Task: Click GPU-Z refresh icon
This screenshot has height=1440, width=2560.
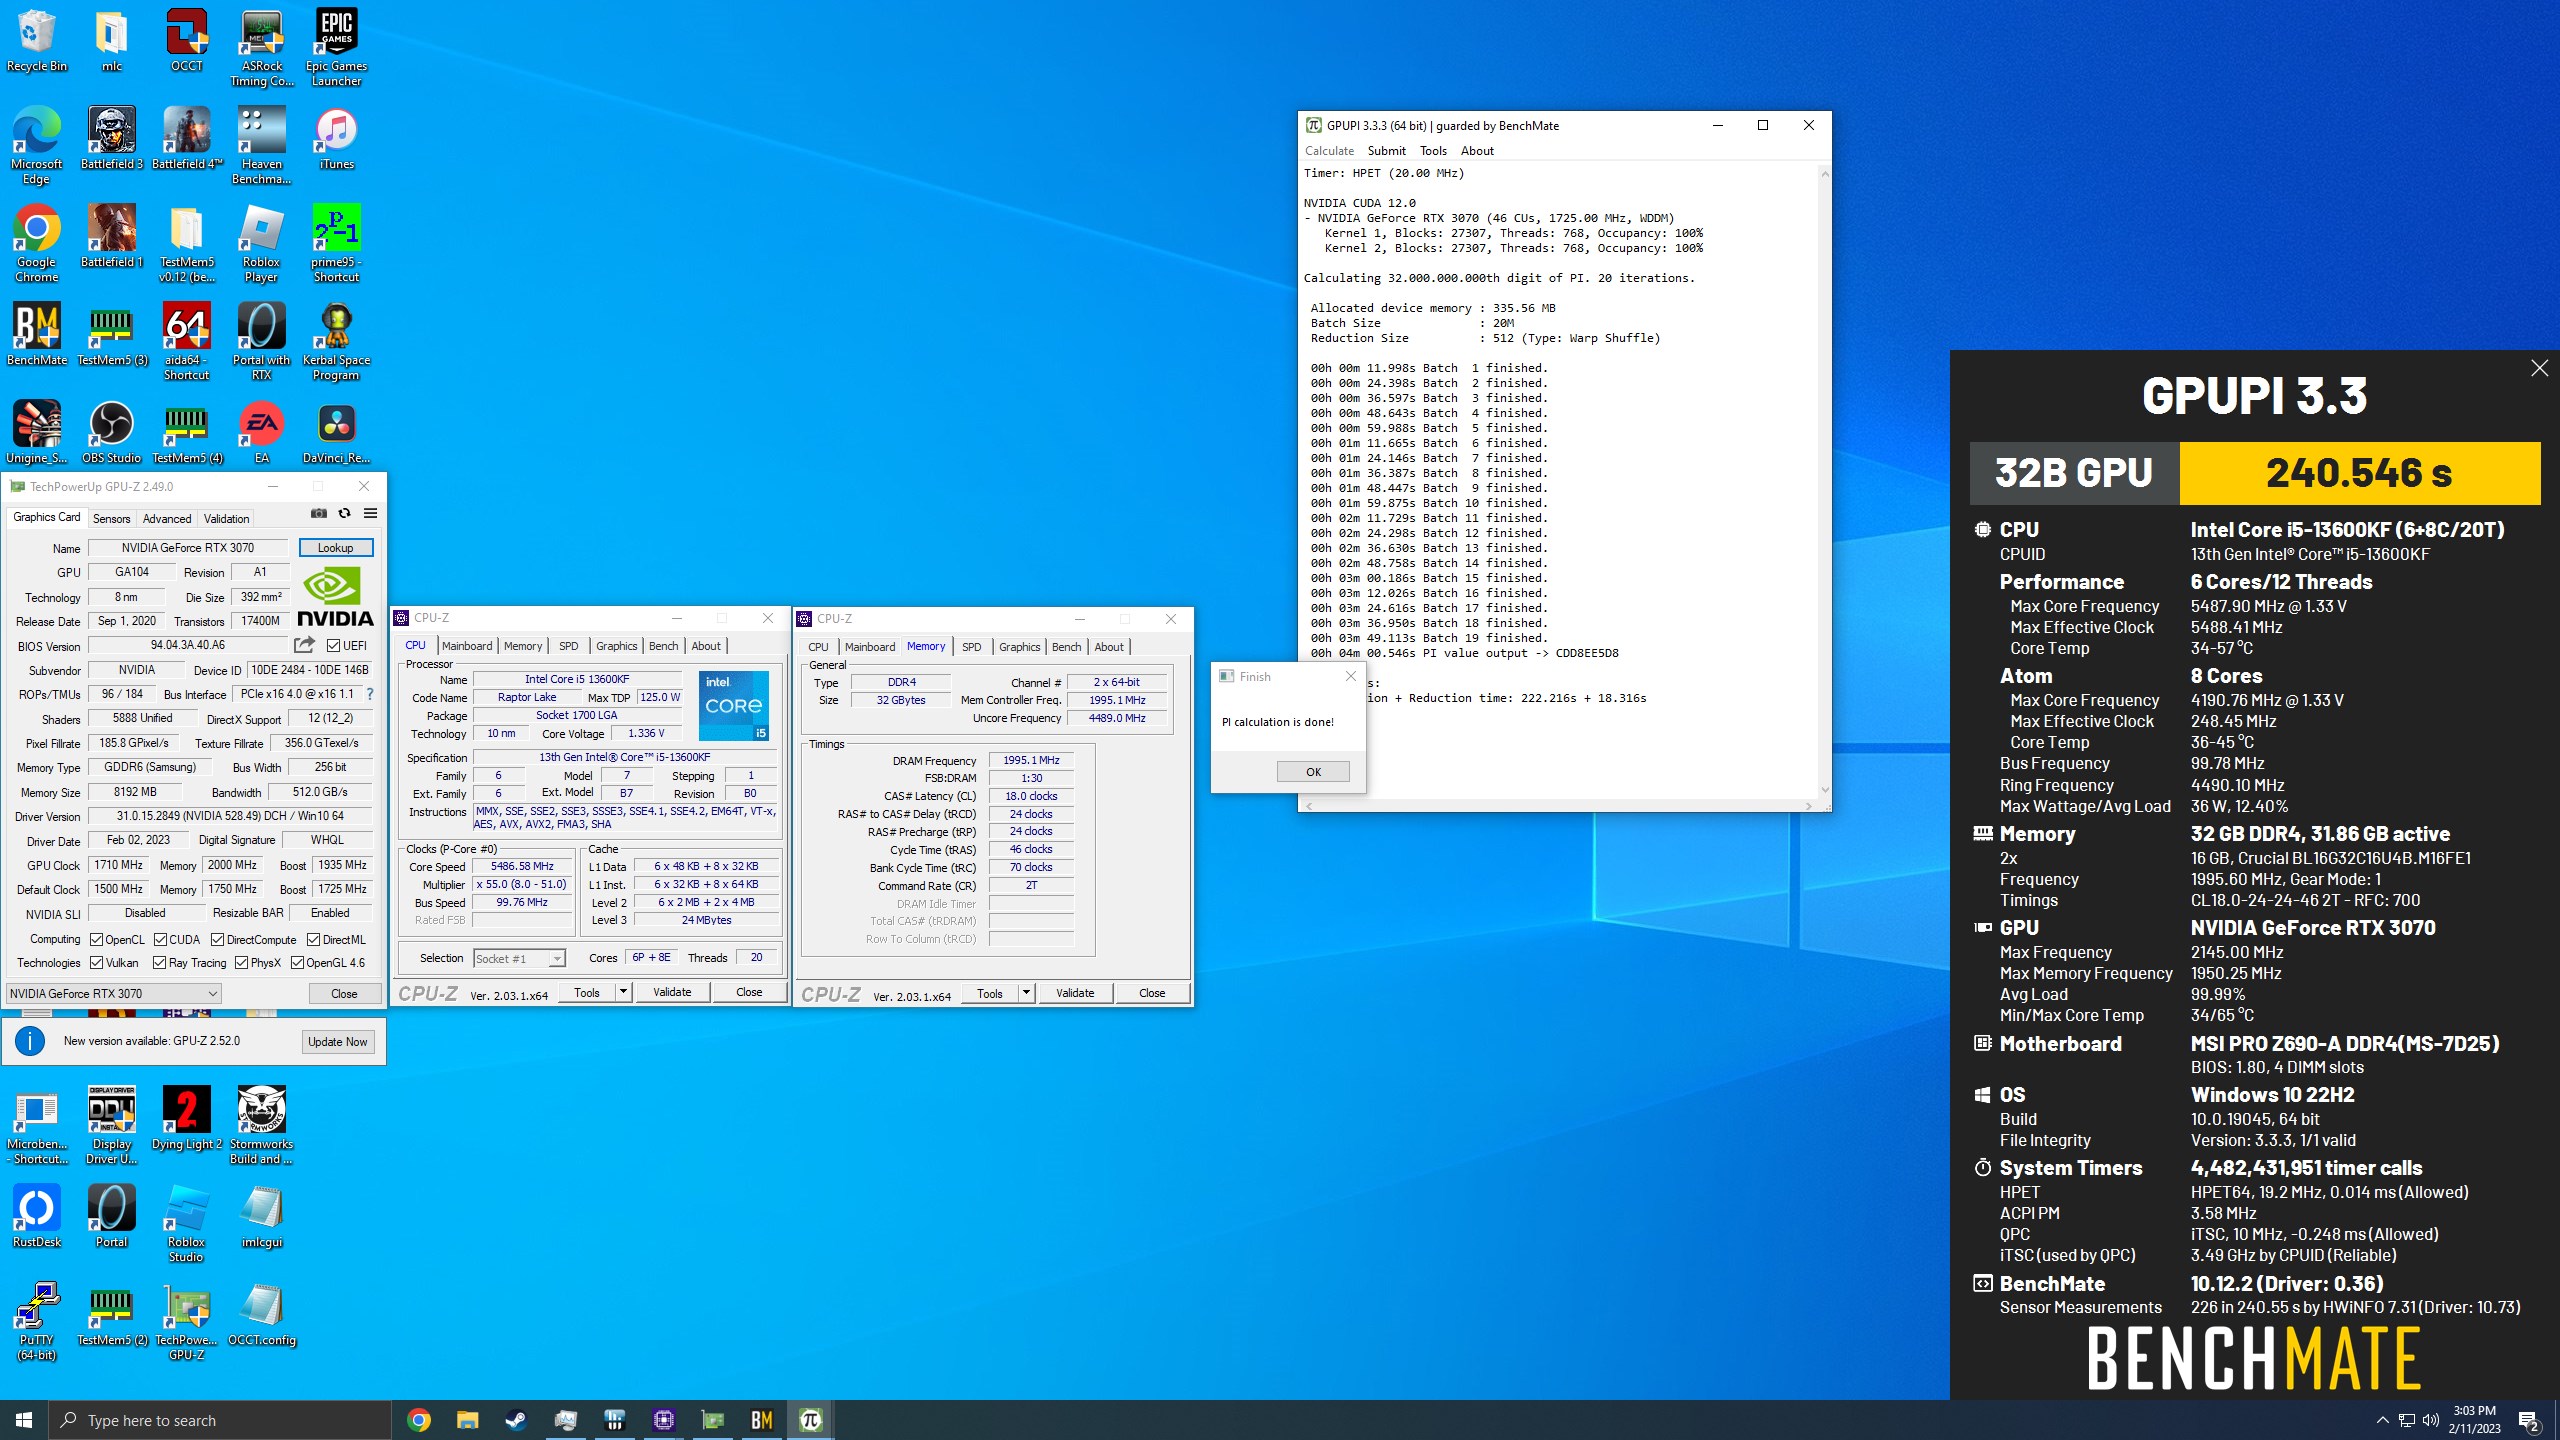Action: [344, 513]
